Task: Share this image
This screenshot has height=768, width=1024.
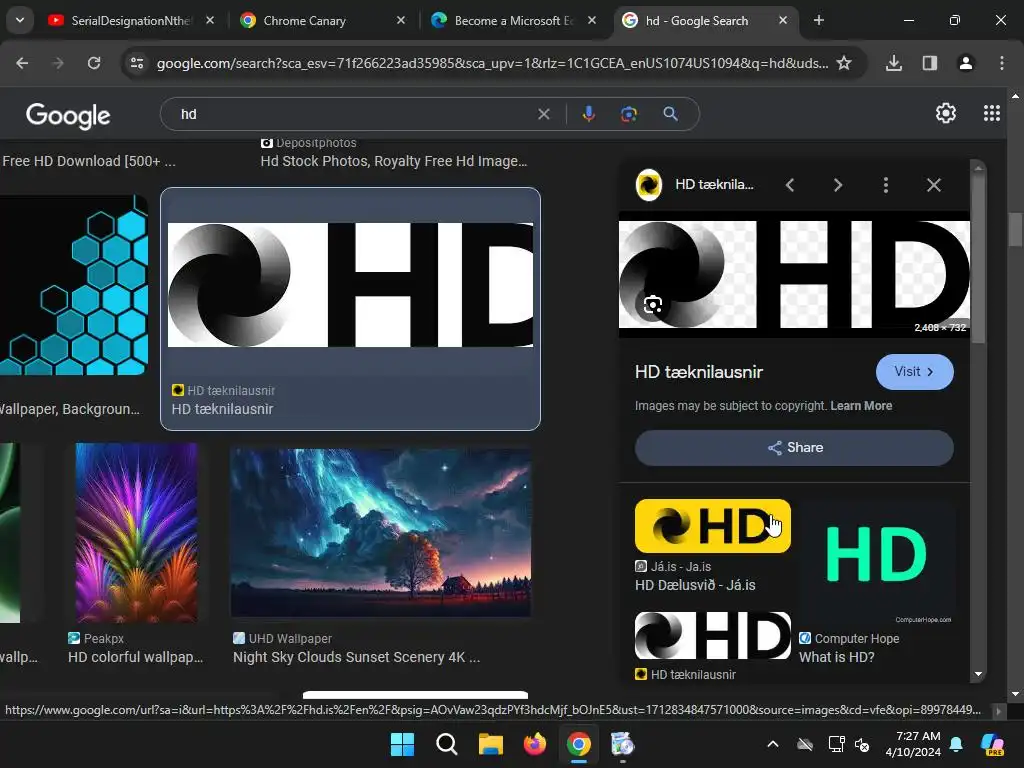Action: tap(794, 447)
